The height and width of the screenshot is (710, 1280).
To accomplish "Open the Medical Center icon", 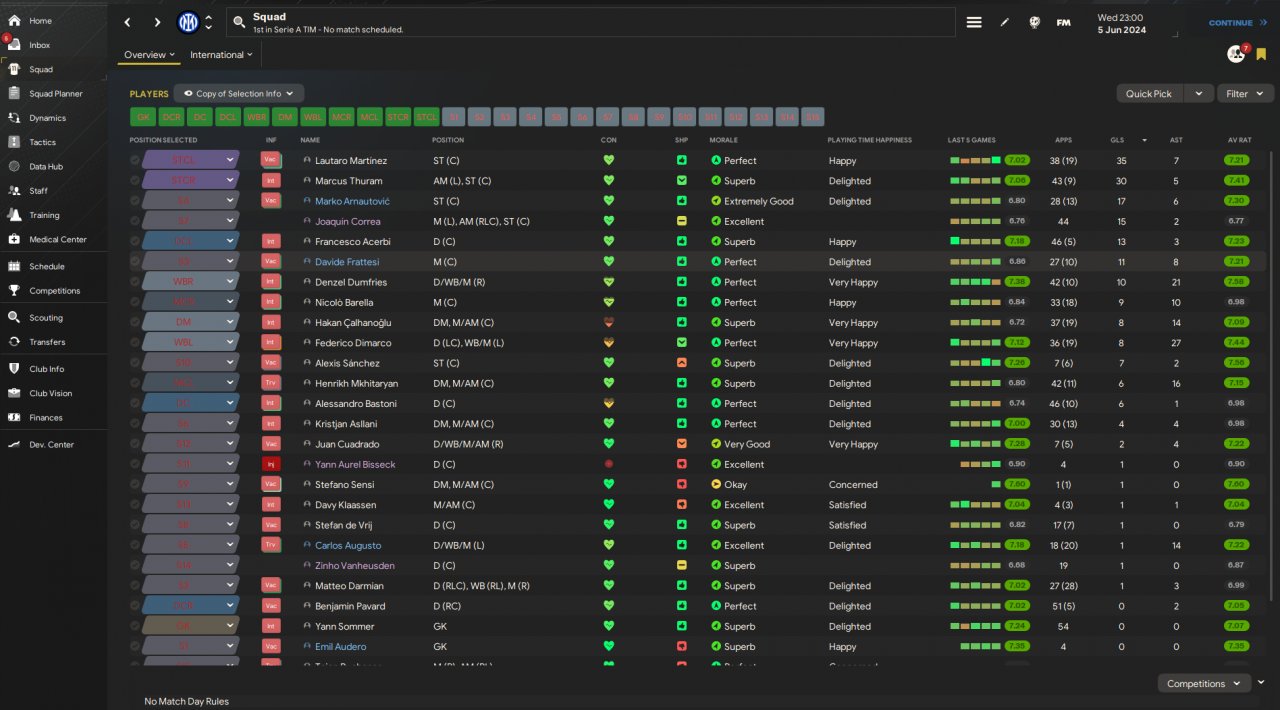I will [x=14, y=239].
